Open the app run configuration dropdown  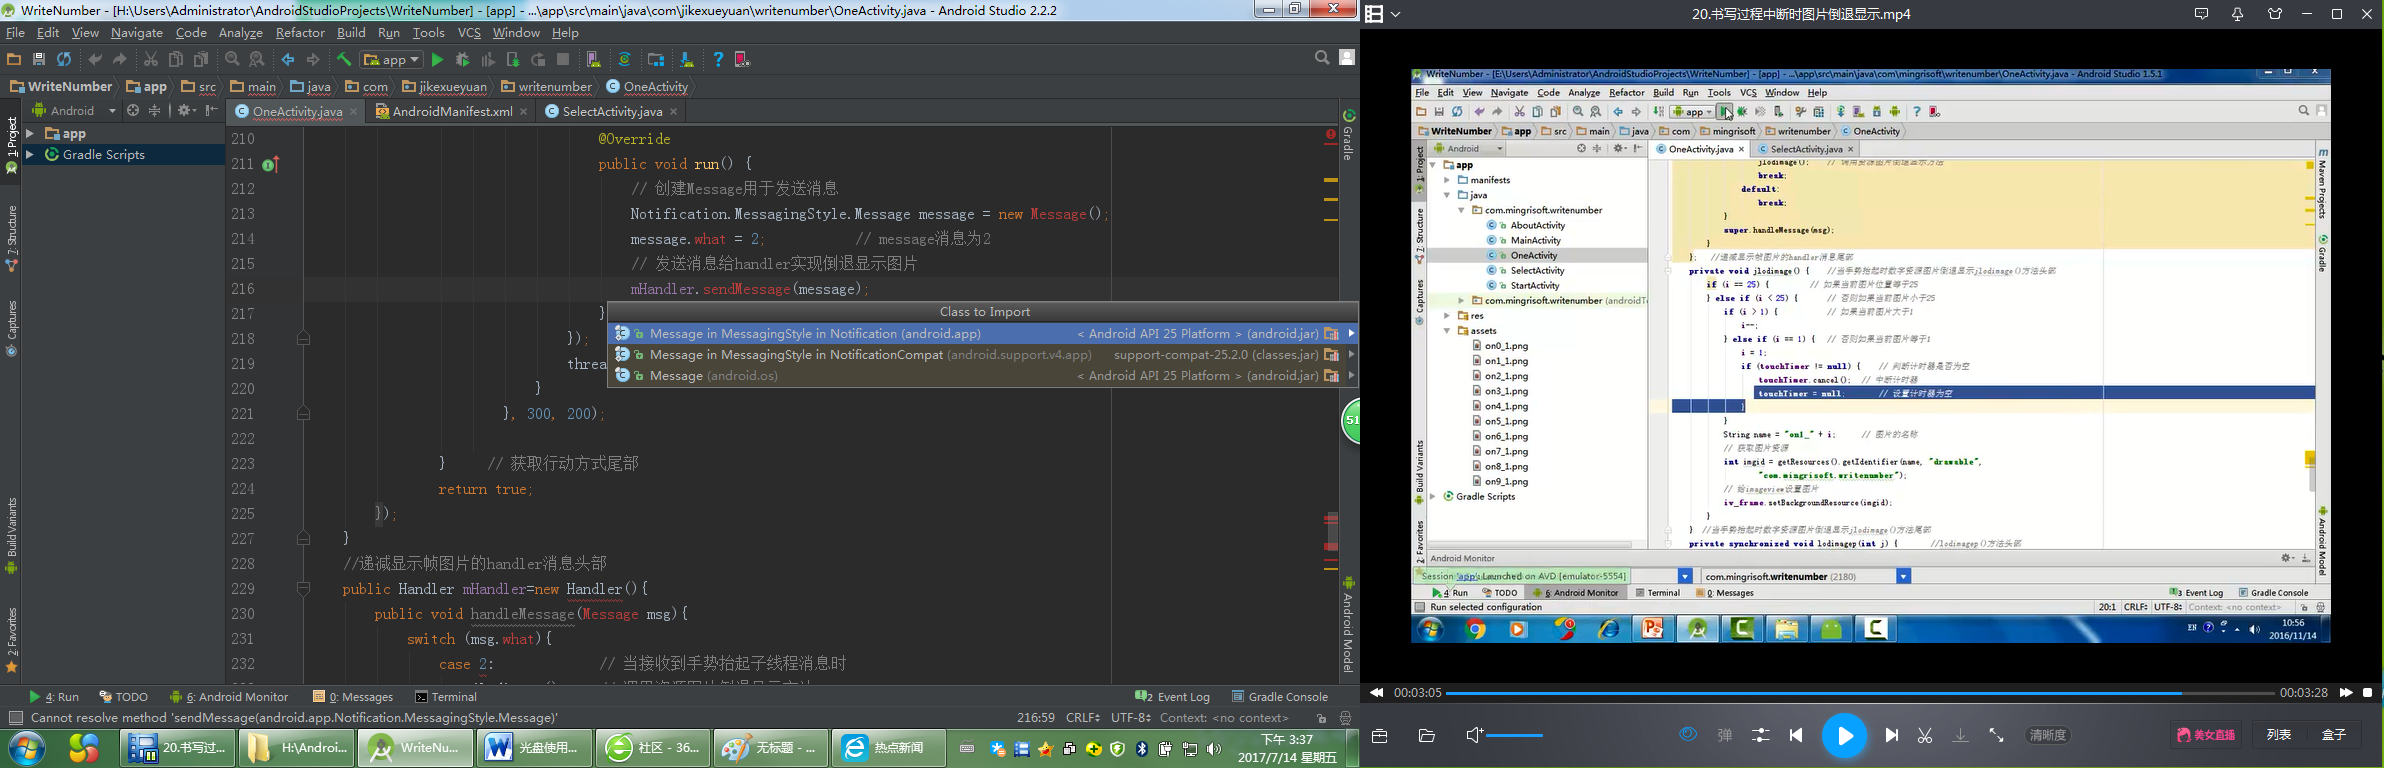click(x=392, y=60)
